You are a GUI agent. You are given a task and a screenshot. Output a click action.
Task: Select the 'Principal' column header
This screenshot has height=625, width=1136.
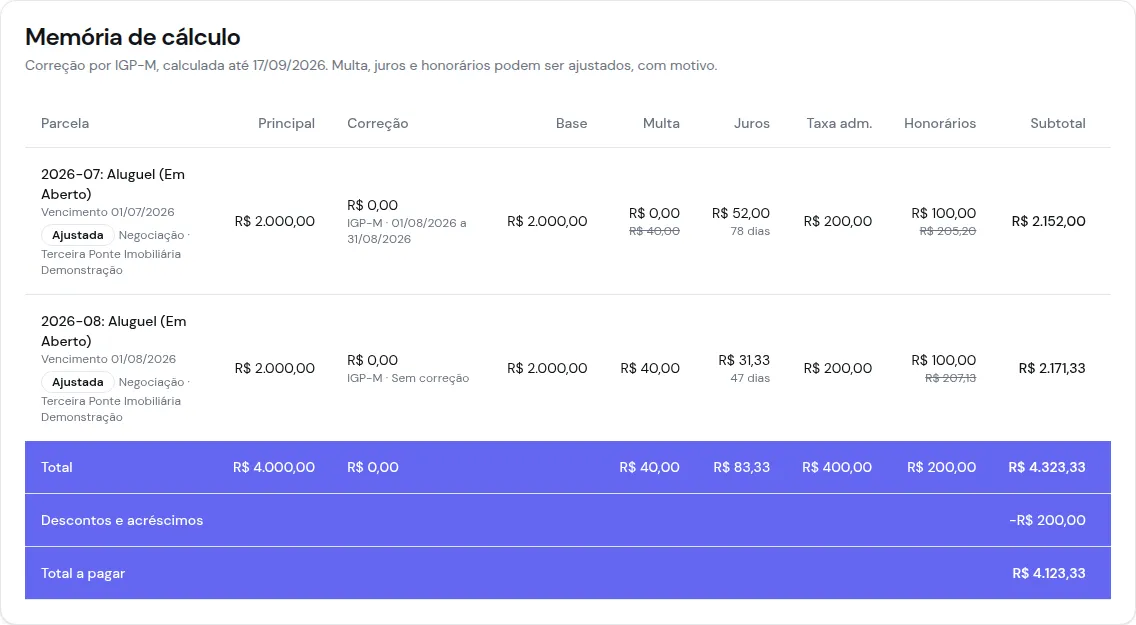[x=286, y=123]
